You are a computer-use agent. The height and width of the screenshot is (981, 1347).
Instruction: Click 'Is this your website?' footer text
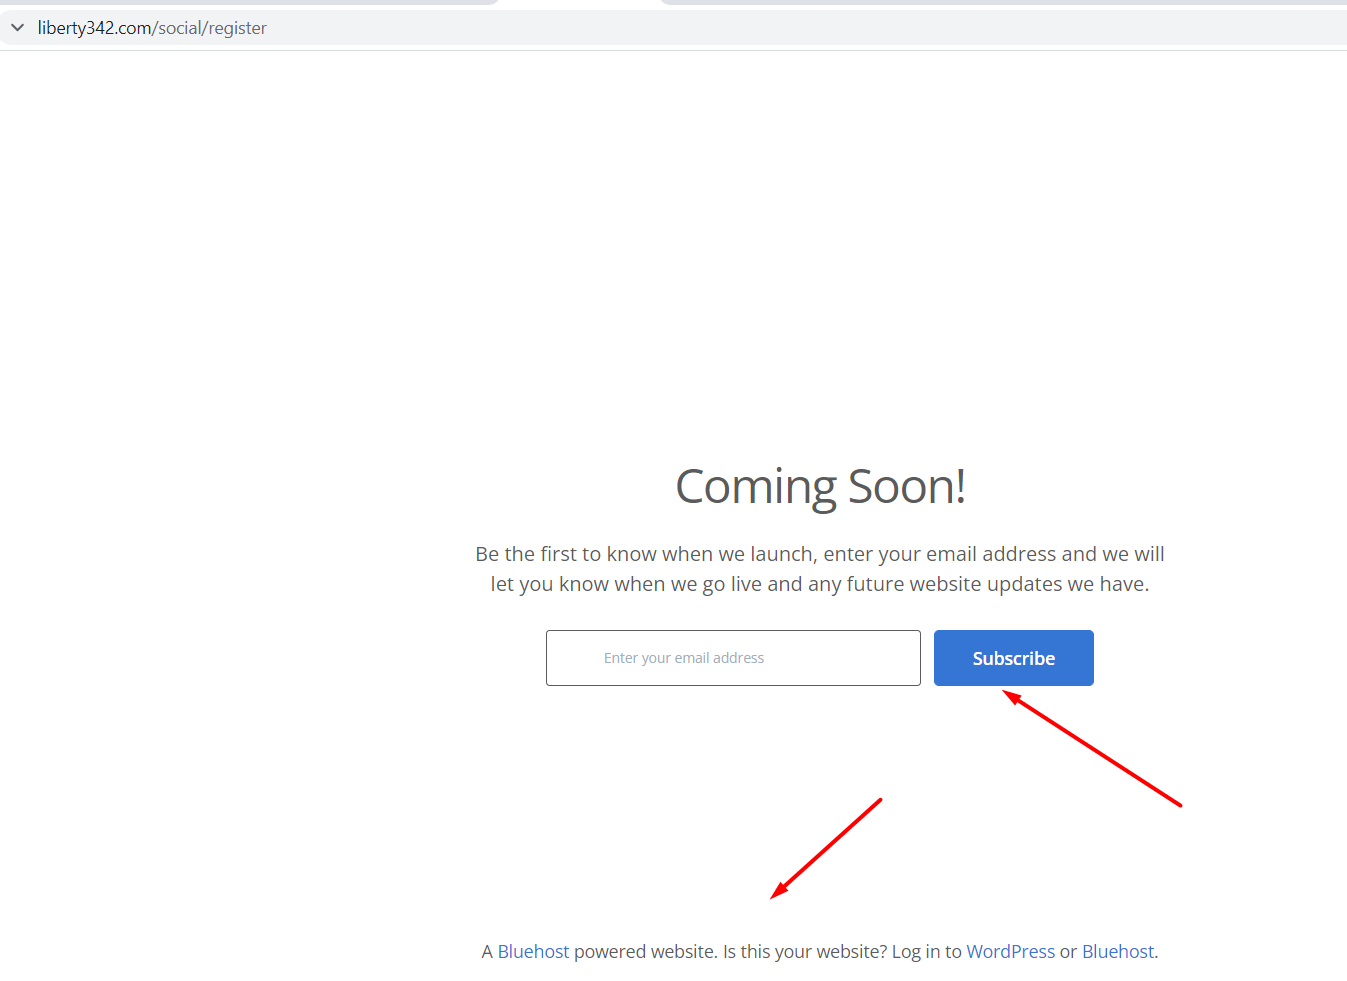[x=805, y=951]
